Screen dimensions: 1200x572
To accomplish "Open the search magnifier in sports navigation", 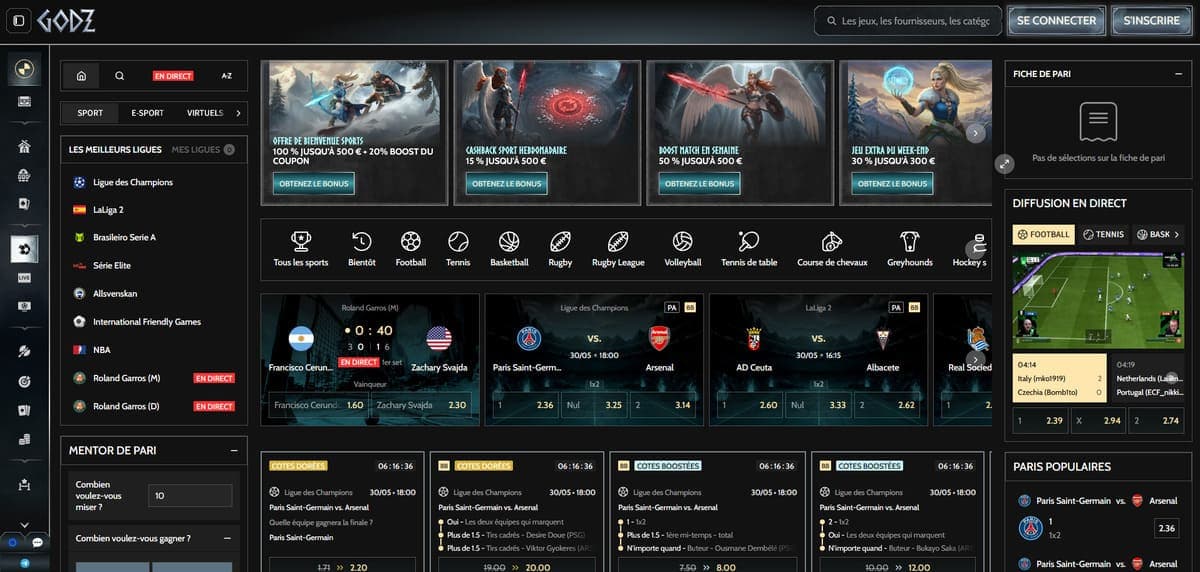I will (120, 76).
